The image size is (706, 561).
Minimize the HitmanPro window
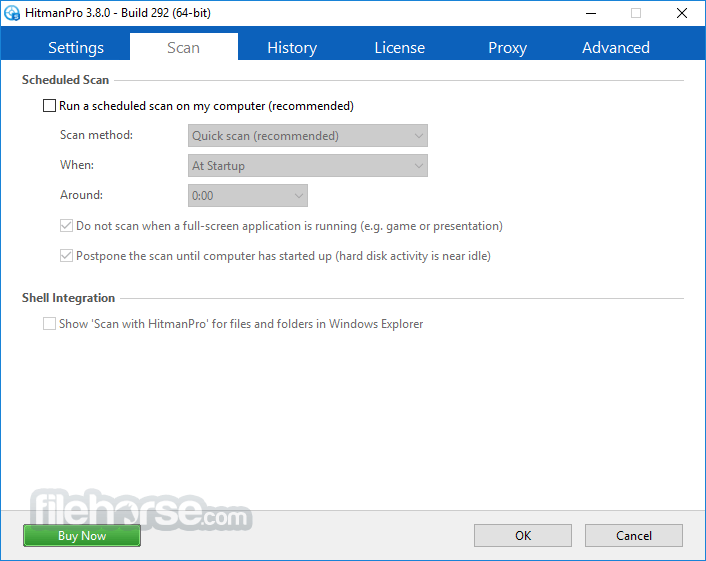pos(591,13)
